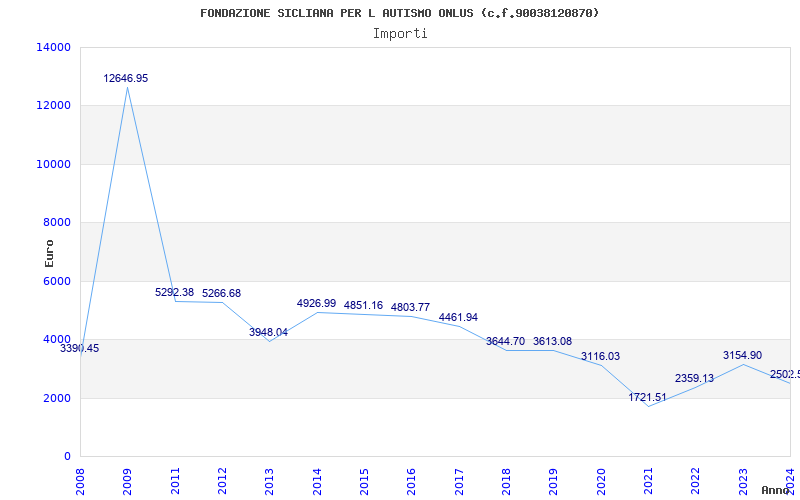Select the 12646.95 data label
Image resolution: width=800 pixels, height=500 pixels.
pyautogui.click(x=126, y=79)
